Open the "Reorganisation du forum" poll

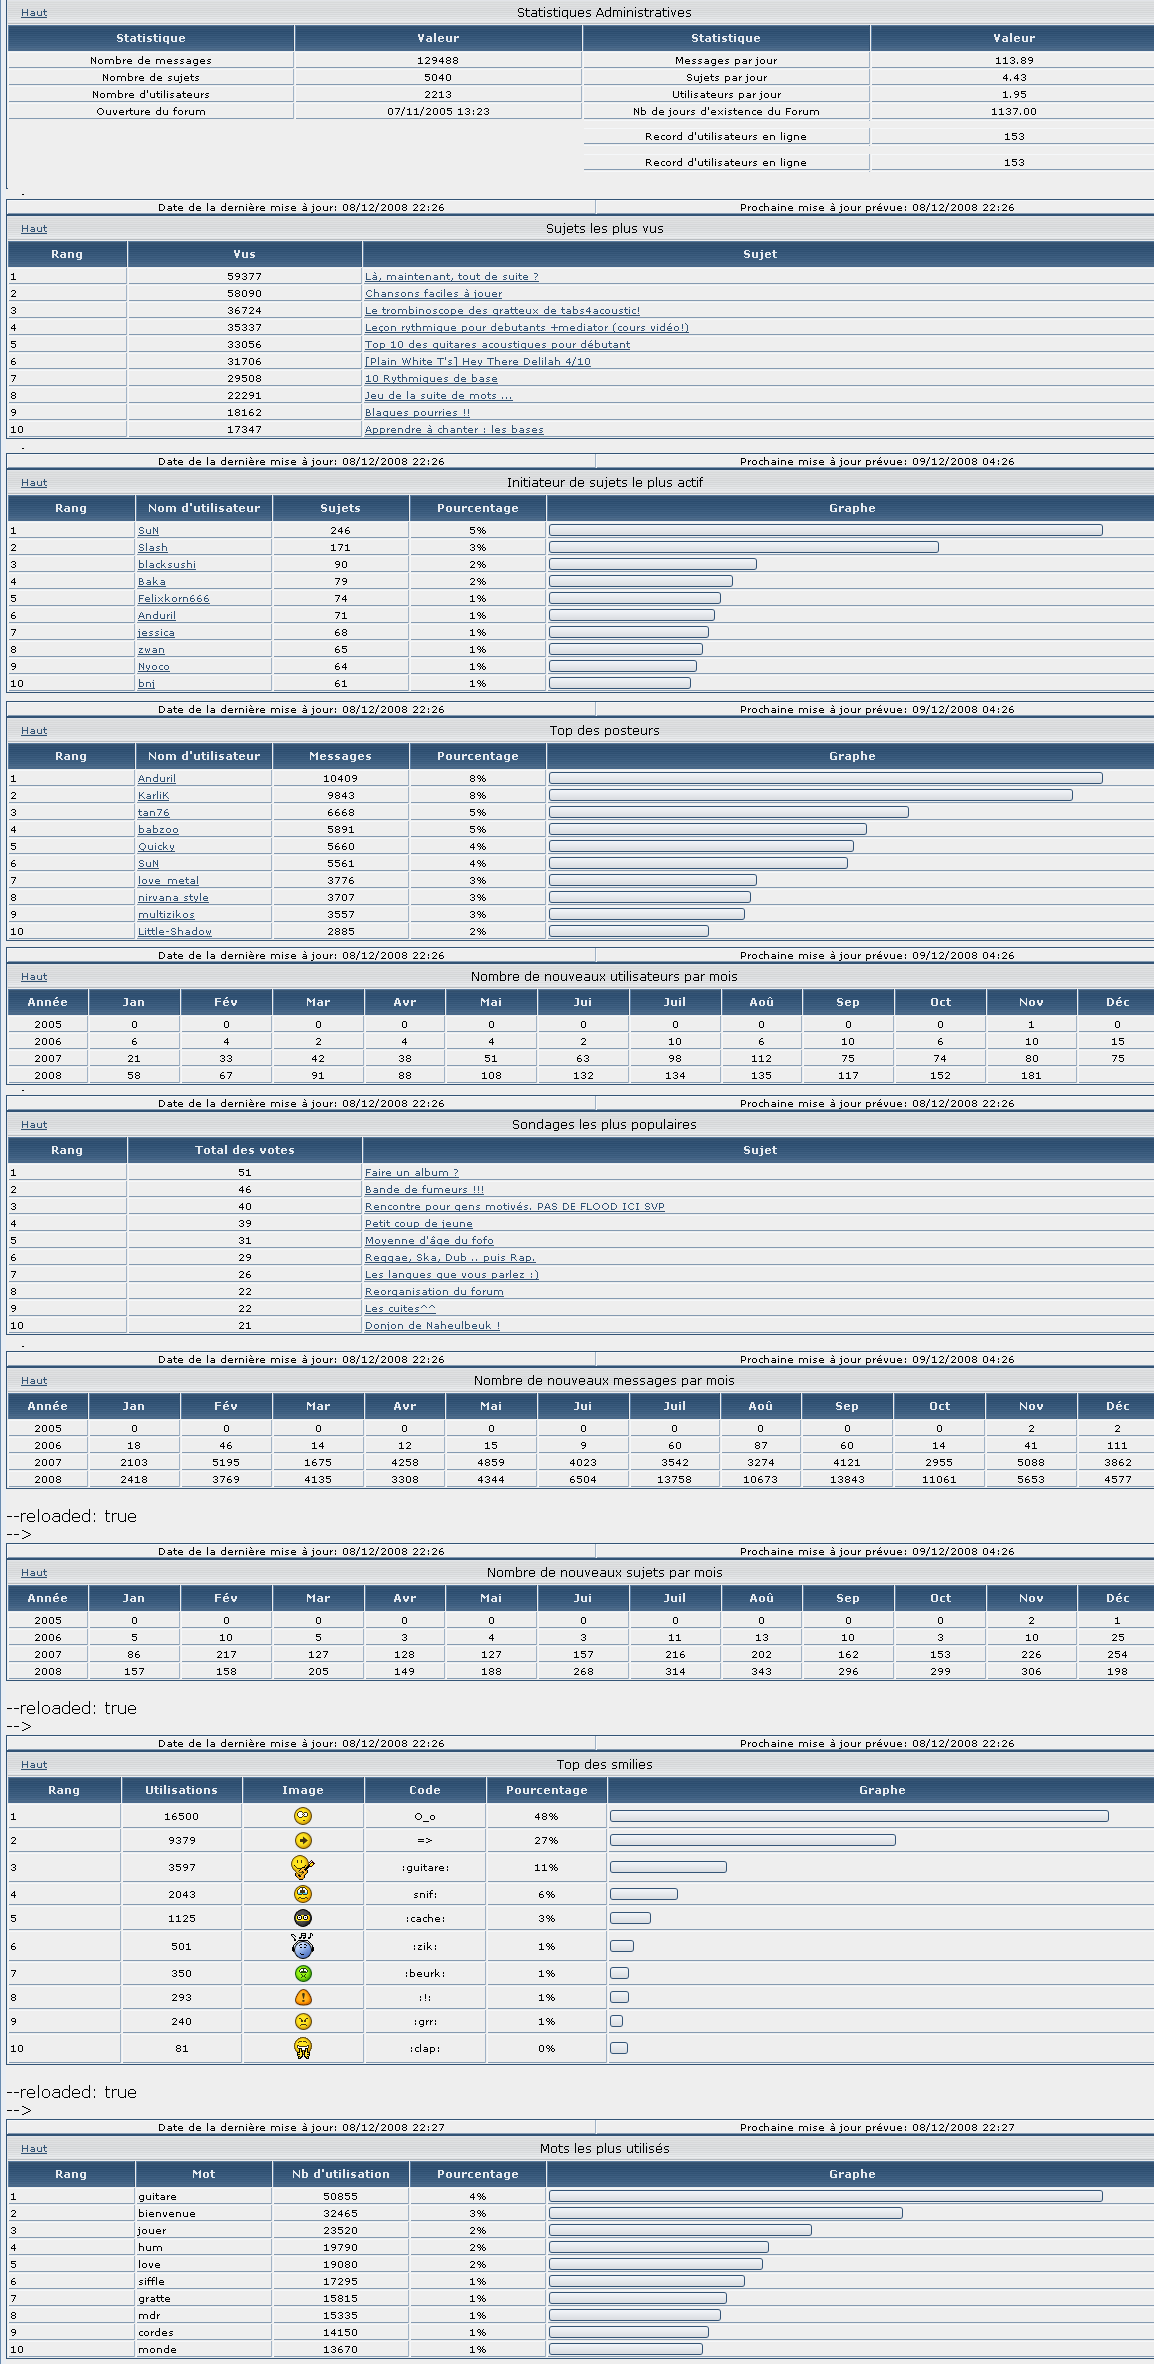coord(434,1292)
